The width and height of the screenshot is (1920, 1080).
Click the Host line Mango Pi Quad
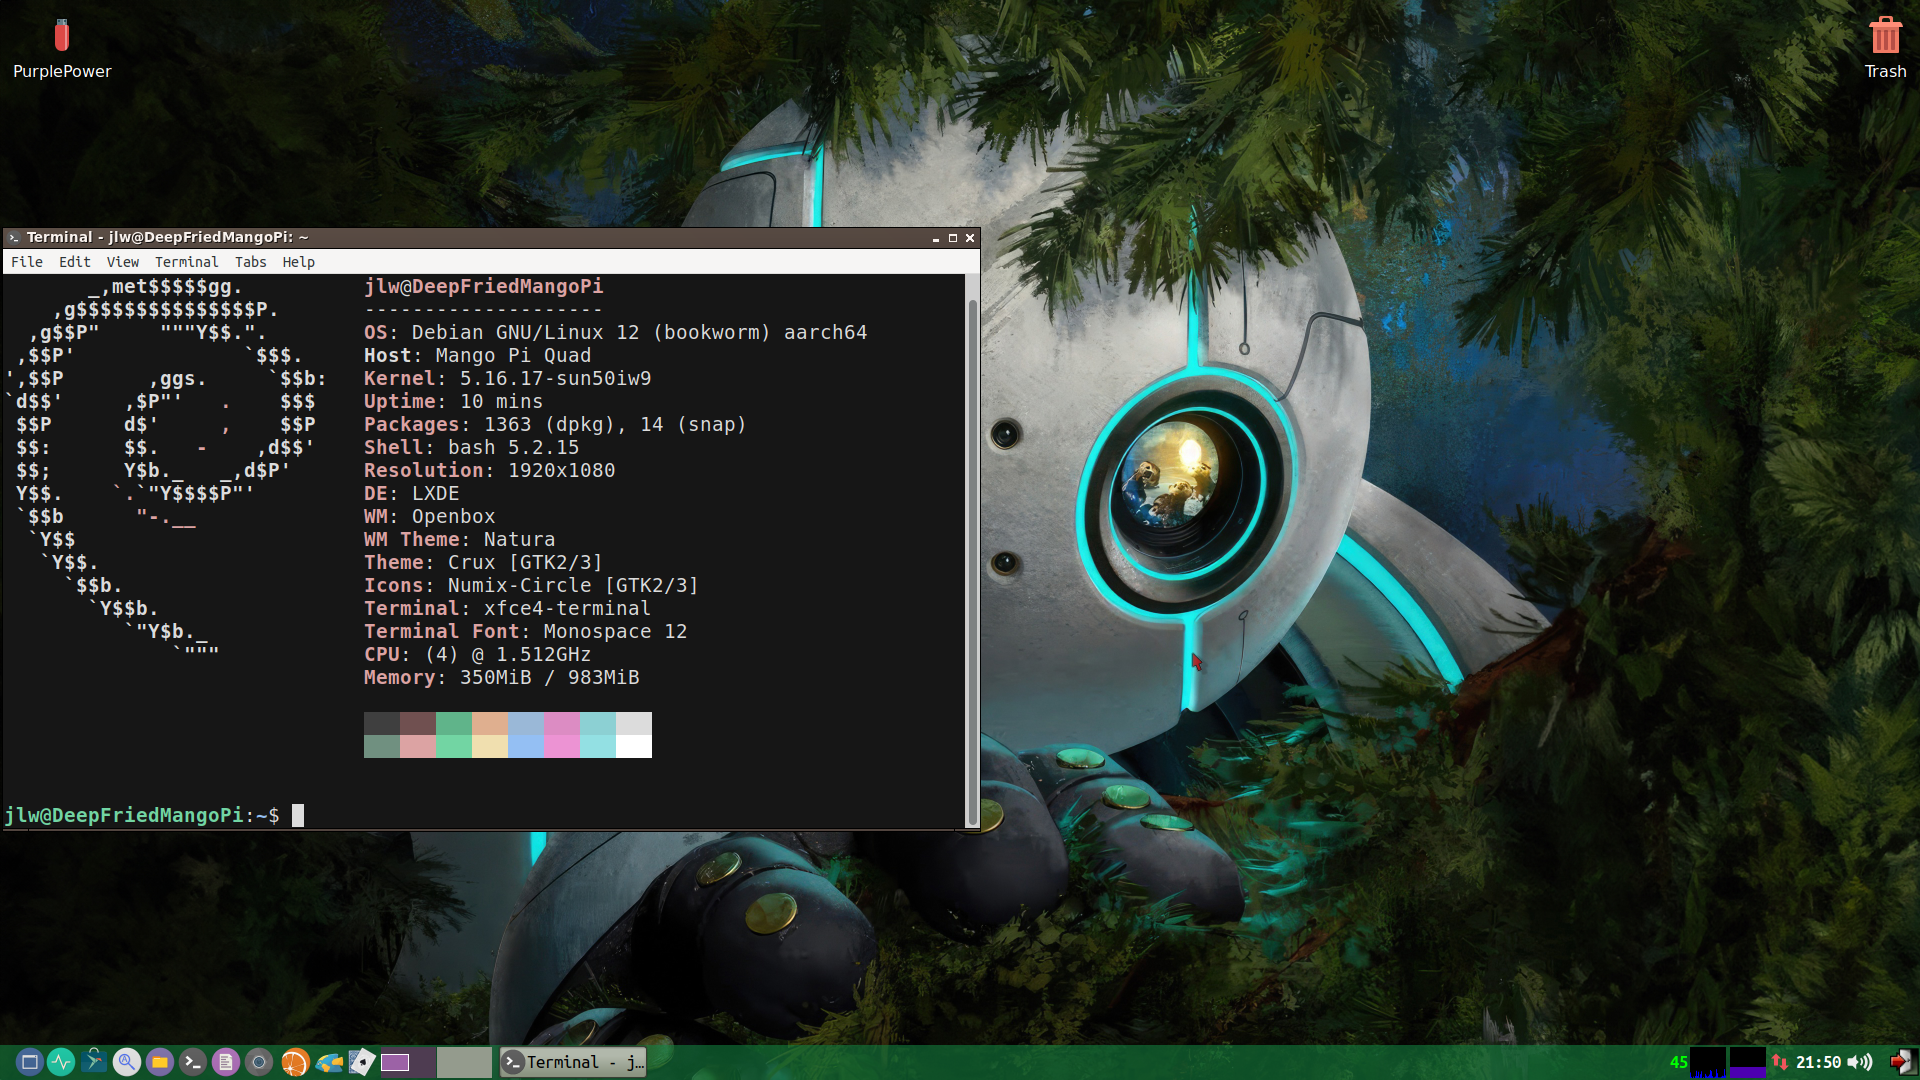pyautogui.click(x=477, y=355)
